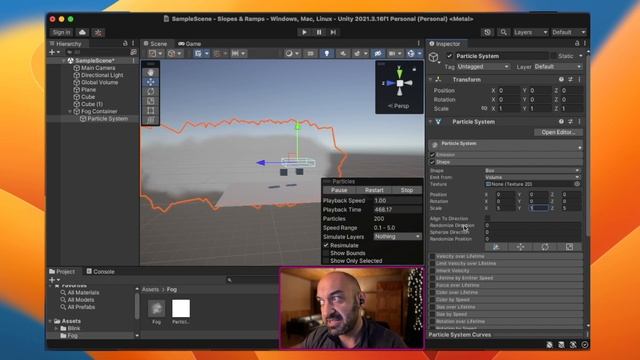Open the cloud services icon

[82, 32]
